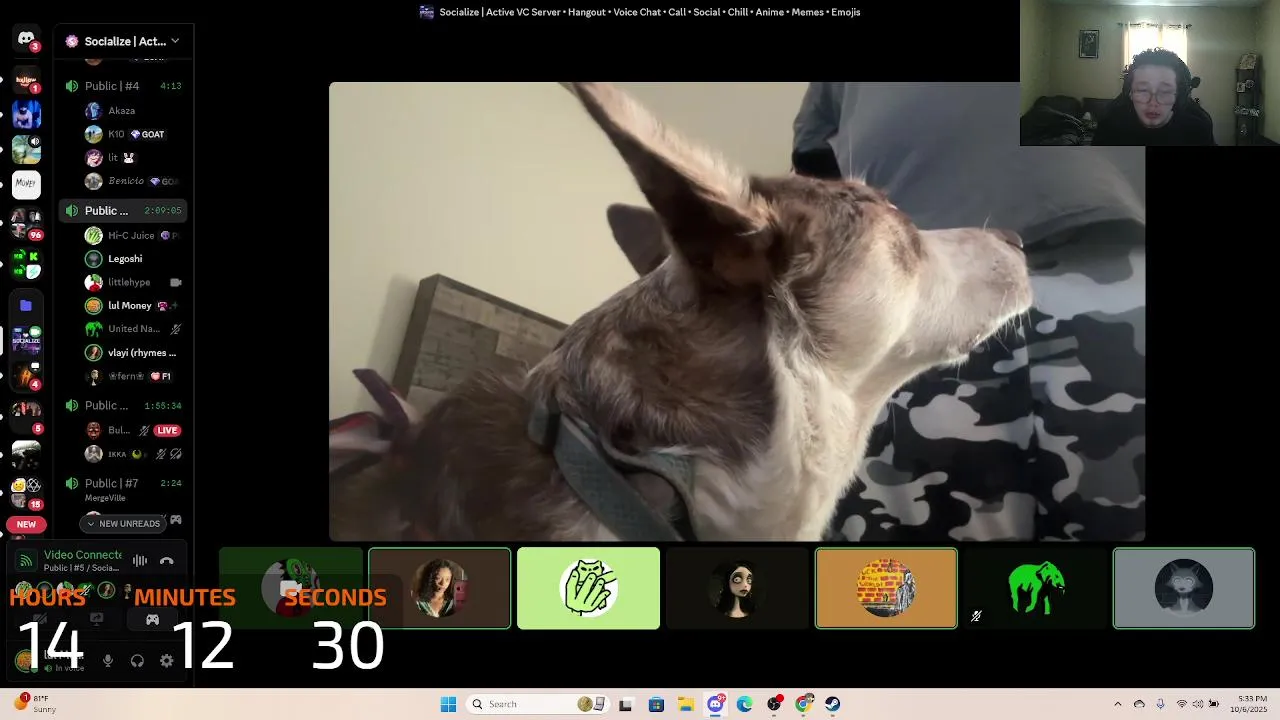
Task: Click the red NEW unreads pill in server list
Action: (26, 524)
